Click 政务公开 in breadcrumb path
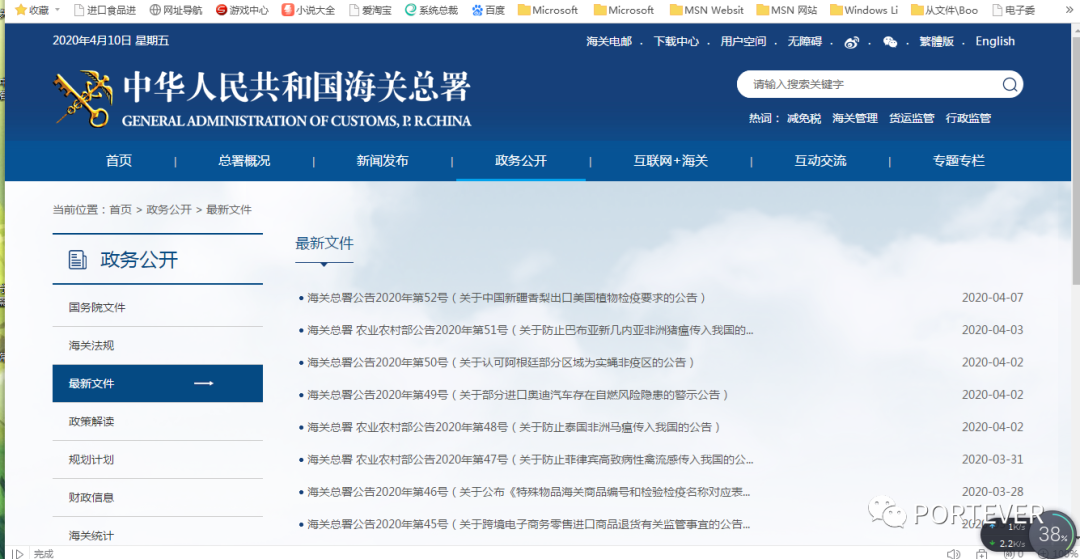 (169, 210)
